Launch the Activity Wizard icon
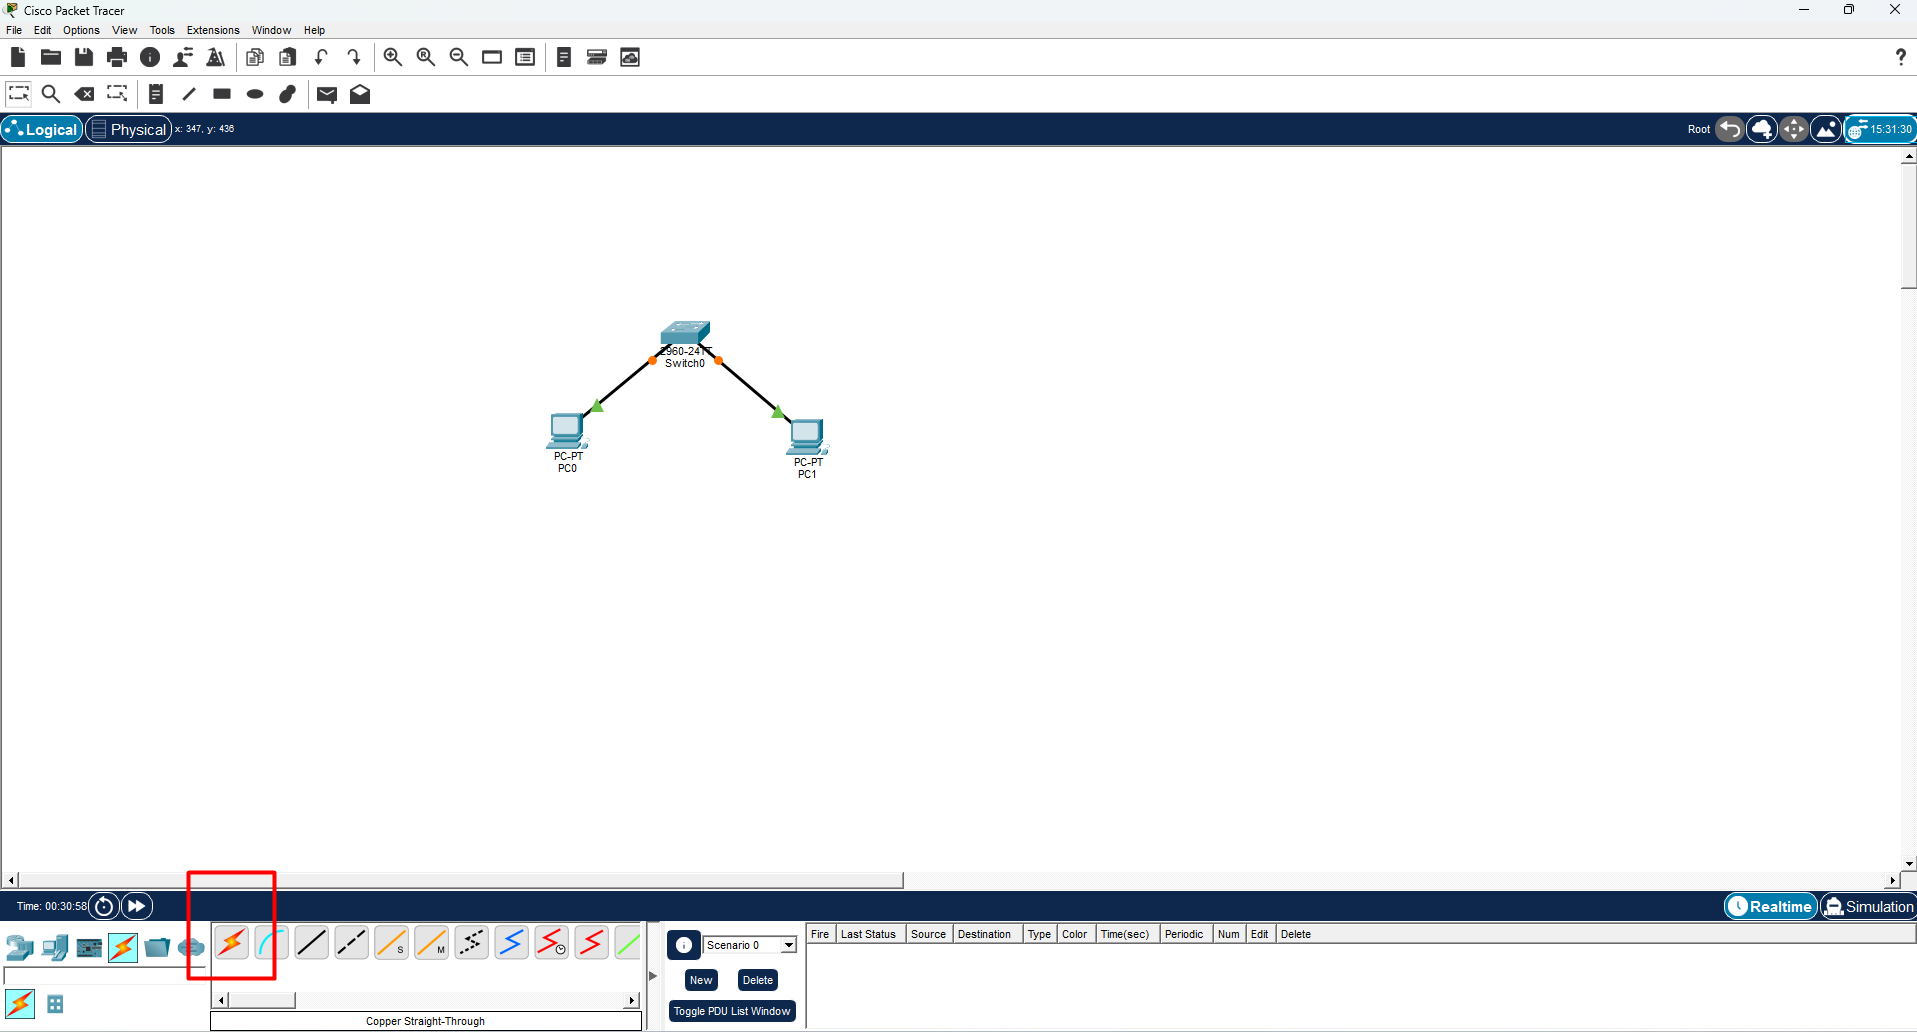This screenshot has width=1917, height=1032. [216, 57]
